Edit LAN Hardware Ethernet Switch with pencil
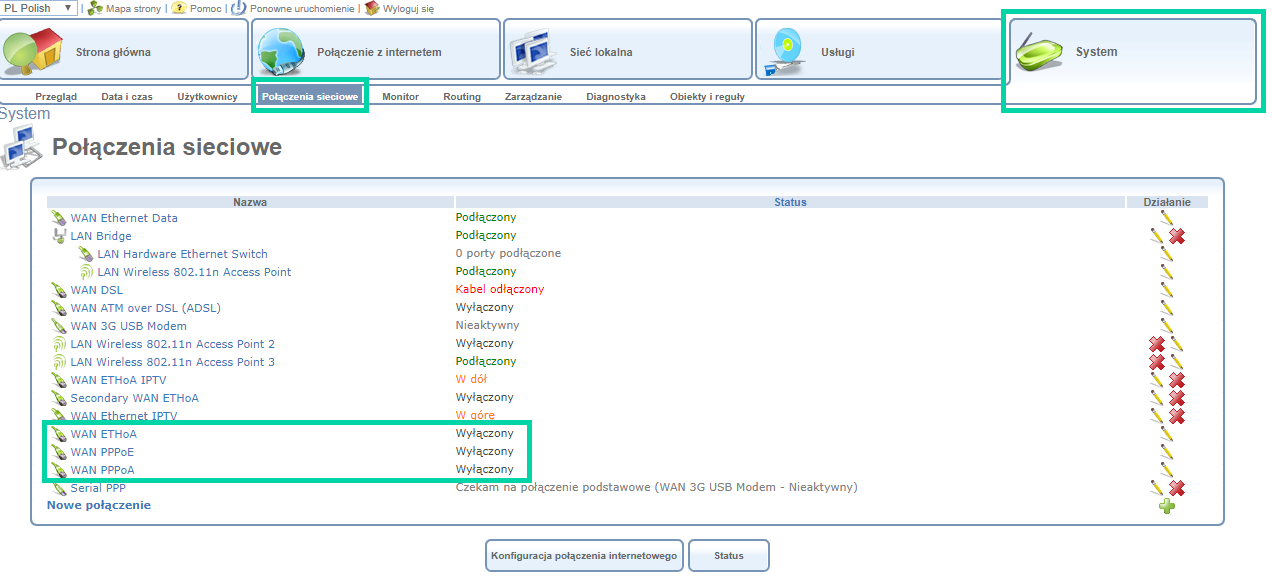Screen dimensions: 1272x587 tap(1166, 254)
